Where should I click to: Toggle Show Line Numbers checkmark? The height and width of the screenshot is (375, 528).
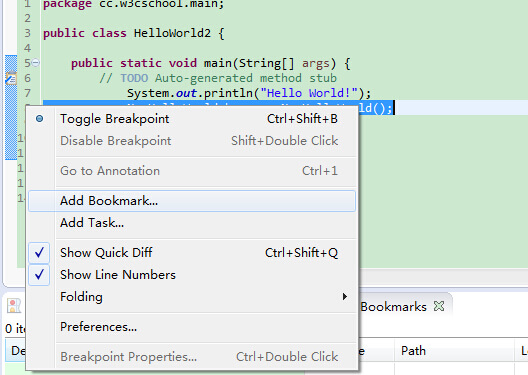(x=39, y=275)
